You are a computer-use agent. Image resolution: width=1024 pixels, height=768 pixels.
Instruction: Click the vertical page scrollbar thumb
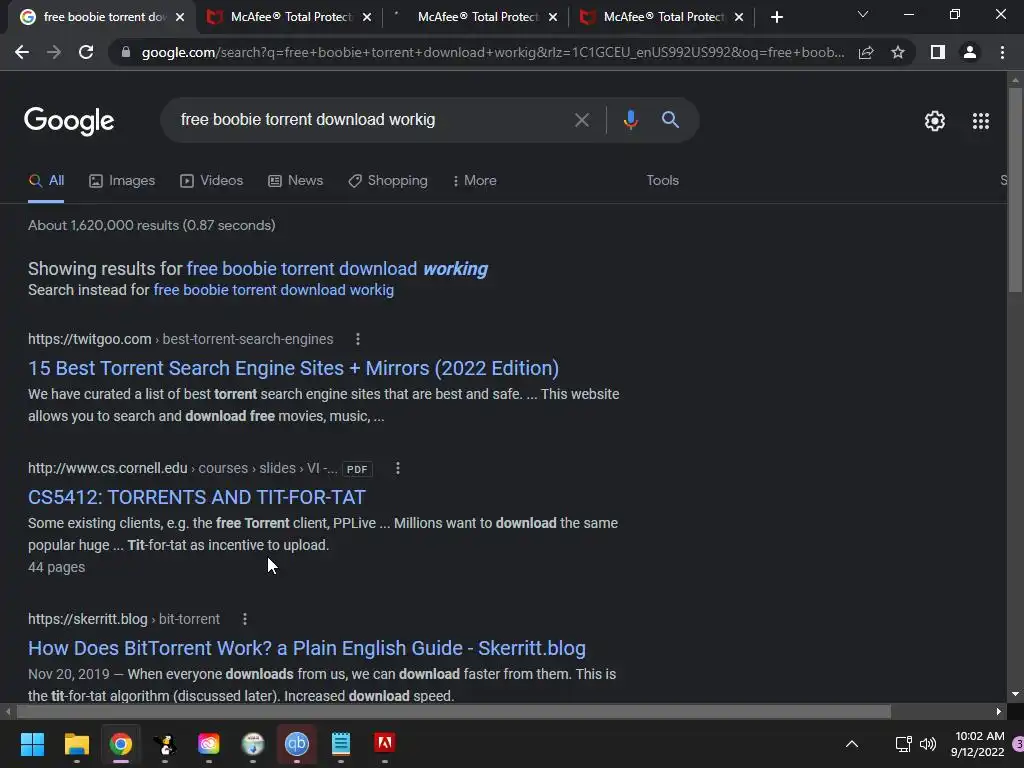1014,189
